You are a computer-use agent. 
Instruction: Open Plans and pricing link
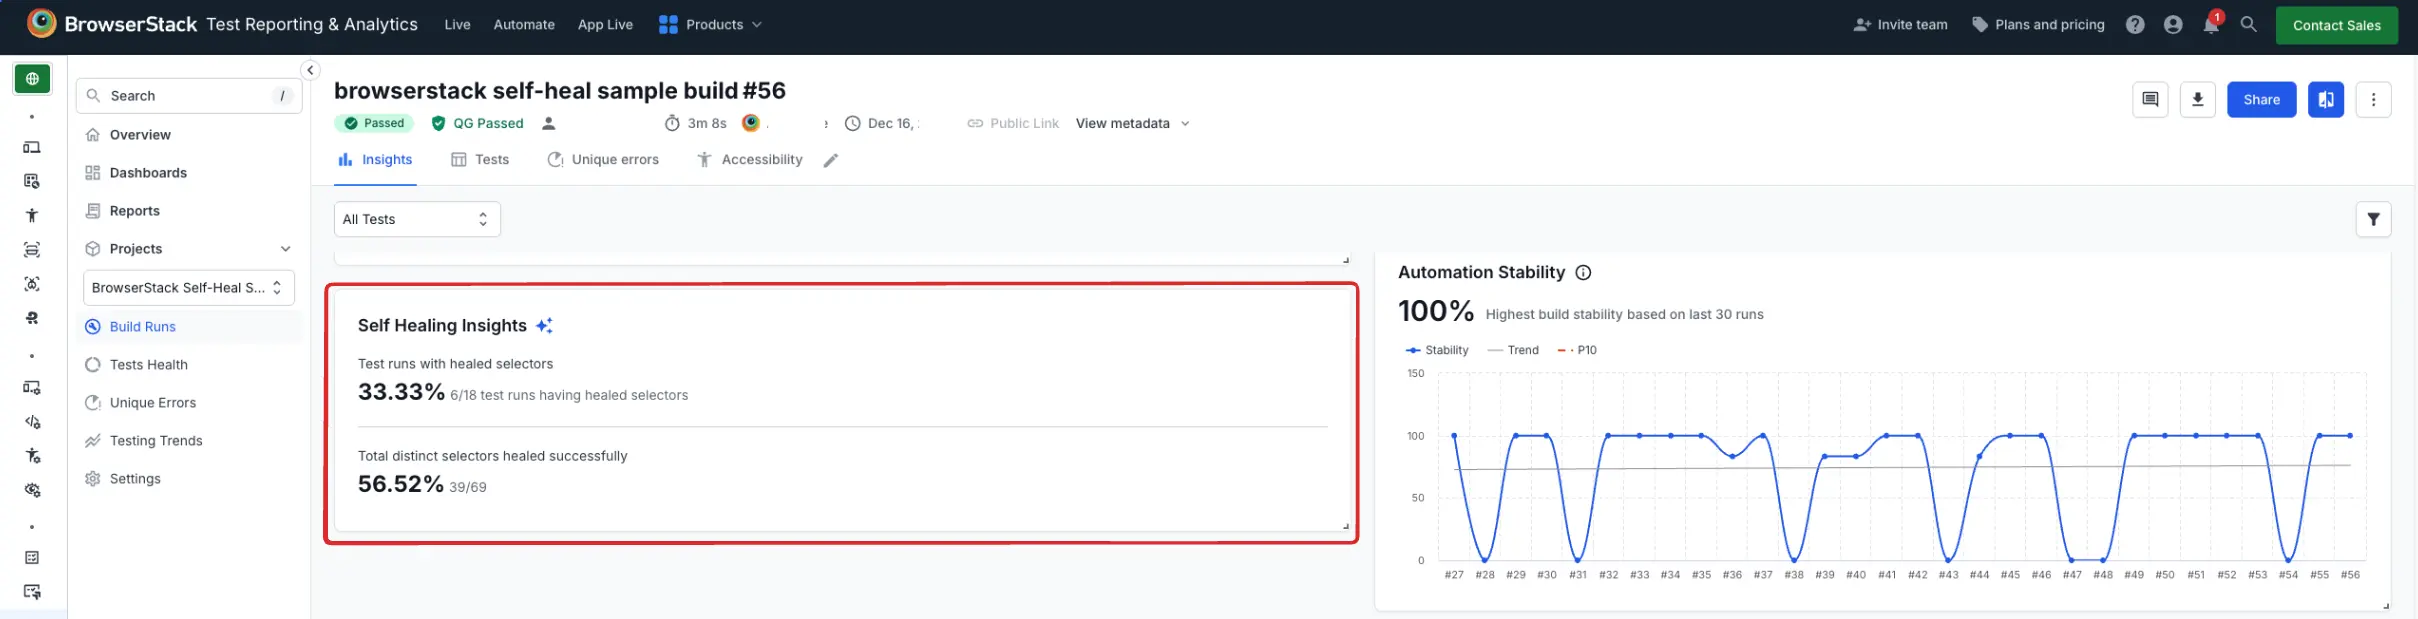point(2038,24)
